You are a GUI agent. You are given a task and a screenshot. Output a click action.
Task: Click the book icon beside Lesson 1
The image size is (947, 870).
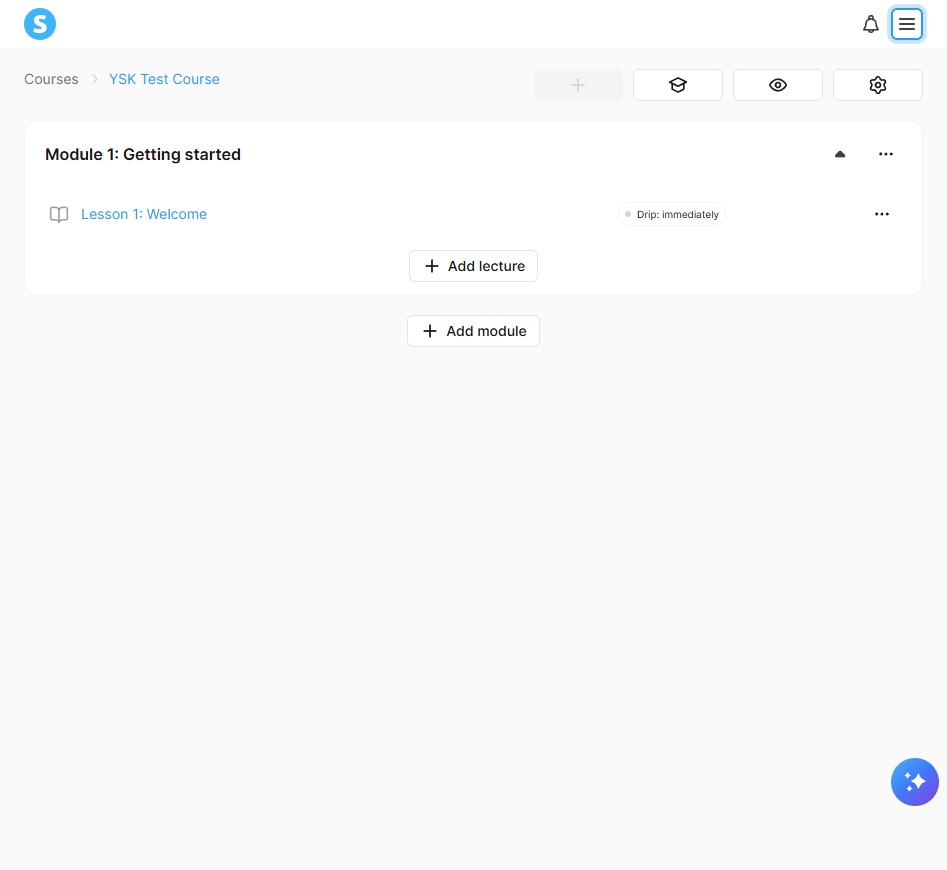59,214
